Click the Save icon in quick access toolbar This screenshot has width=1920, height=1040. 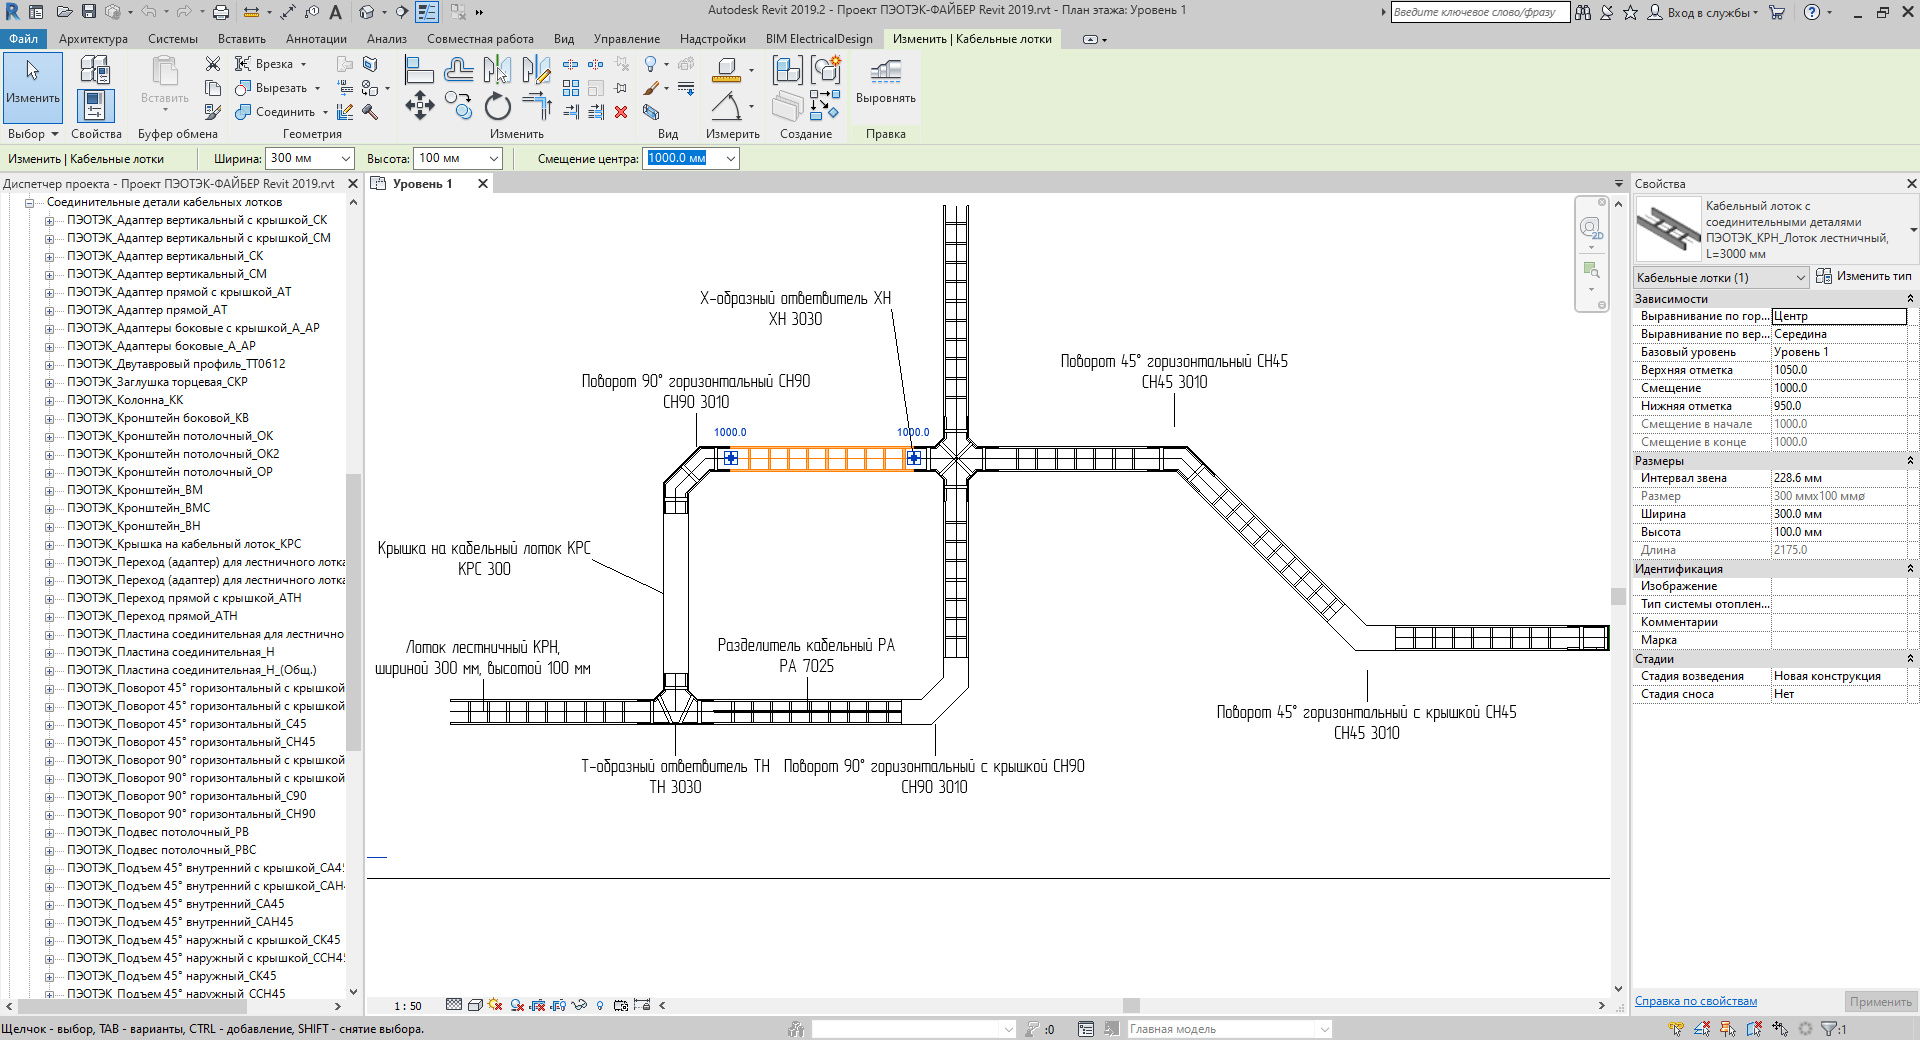click(89, 12)
